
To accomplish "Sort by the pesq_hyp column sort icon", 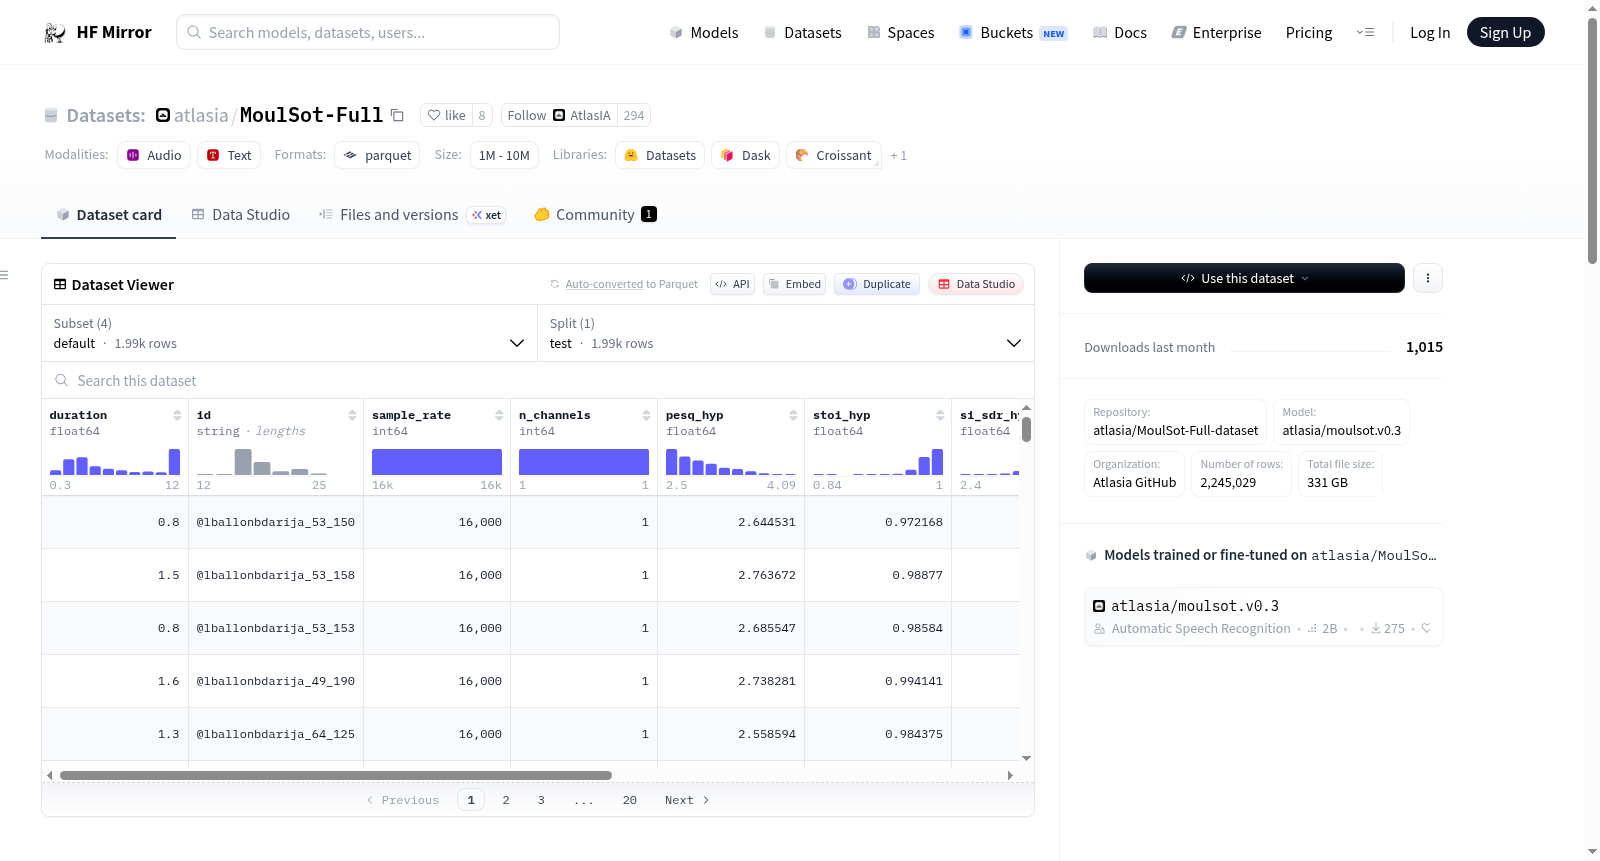I will pyautogui.click(x=793, y=415).
